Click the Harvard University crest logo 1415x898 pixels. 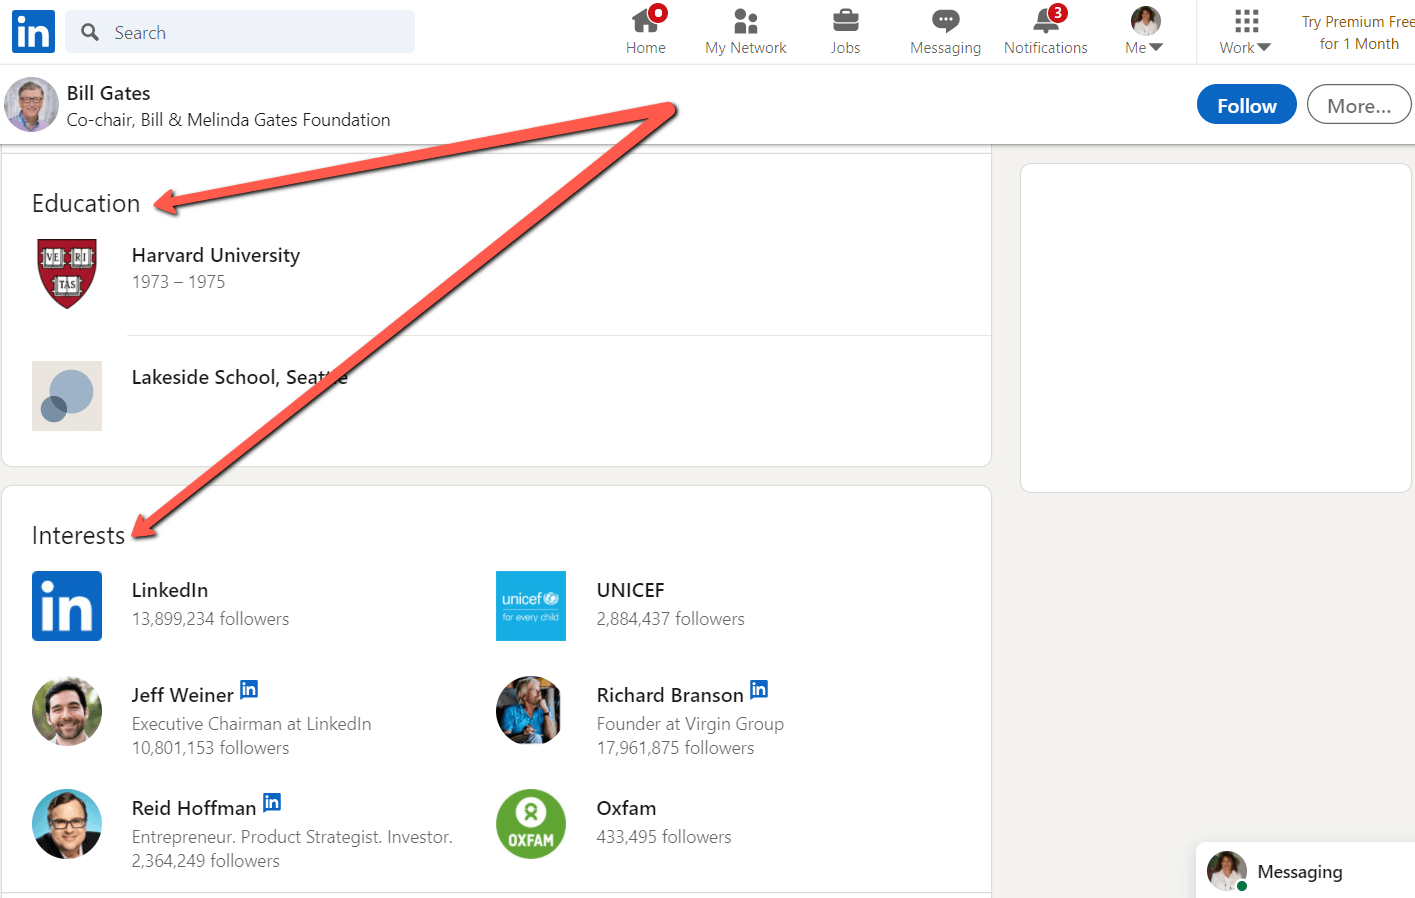(67, 273)
